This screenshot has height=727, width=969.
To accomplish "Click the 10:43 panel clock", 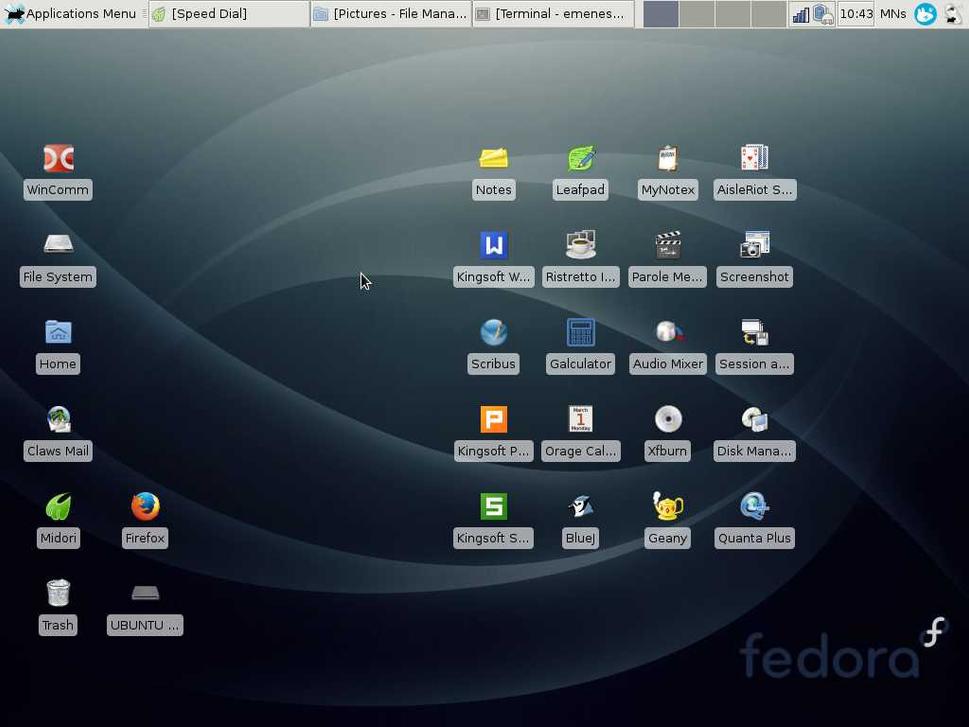I will pos(856,14).
